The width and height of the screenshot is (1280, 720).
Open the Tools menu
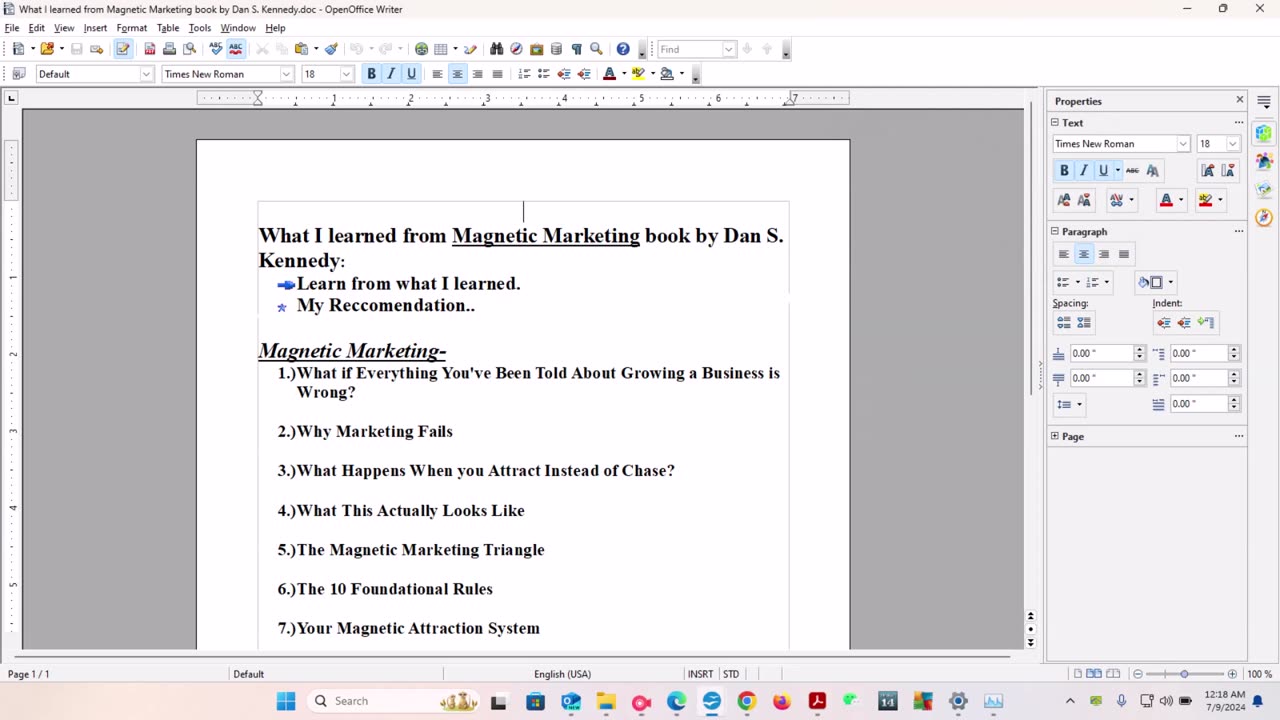pos(200,28)
